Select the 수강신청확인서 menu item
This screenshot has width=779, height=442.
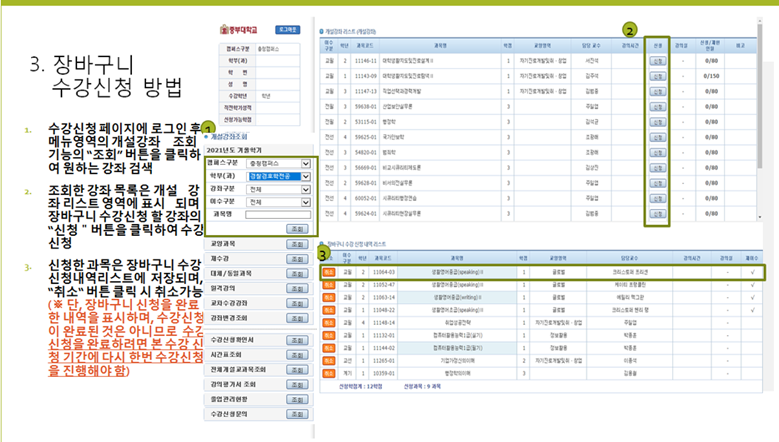(x=230, y=340)
